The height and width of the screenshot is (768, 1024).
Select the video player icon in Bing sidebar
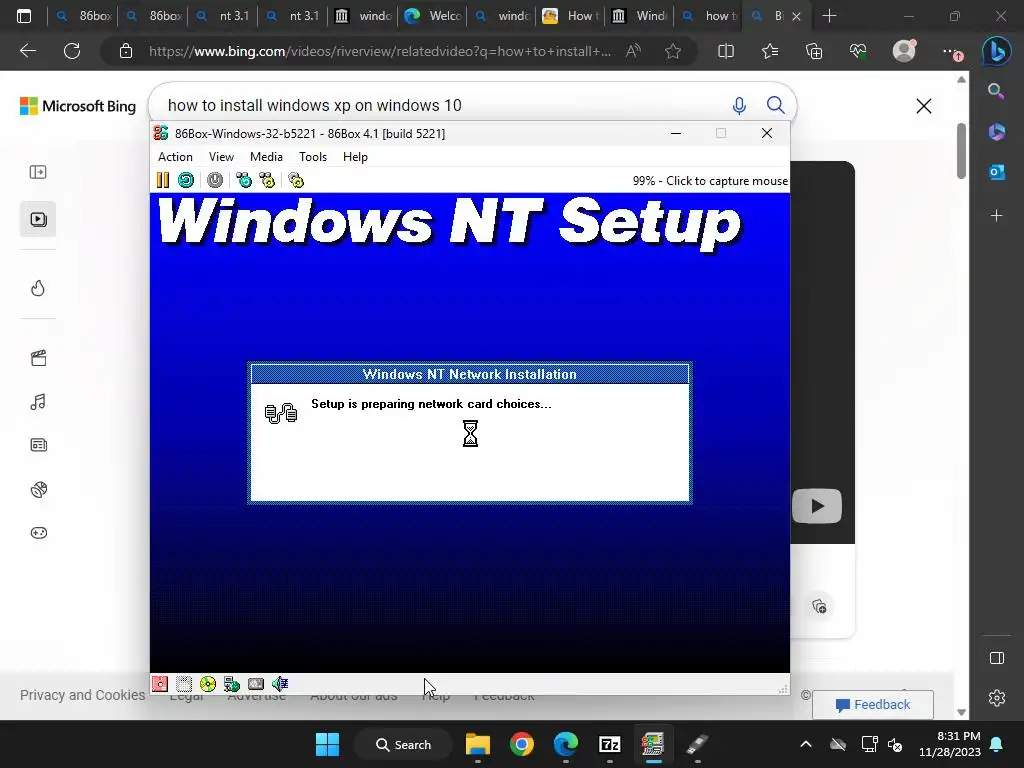38,219
